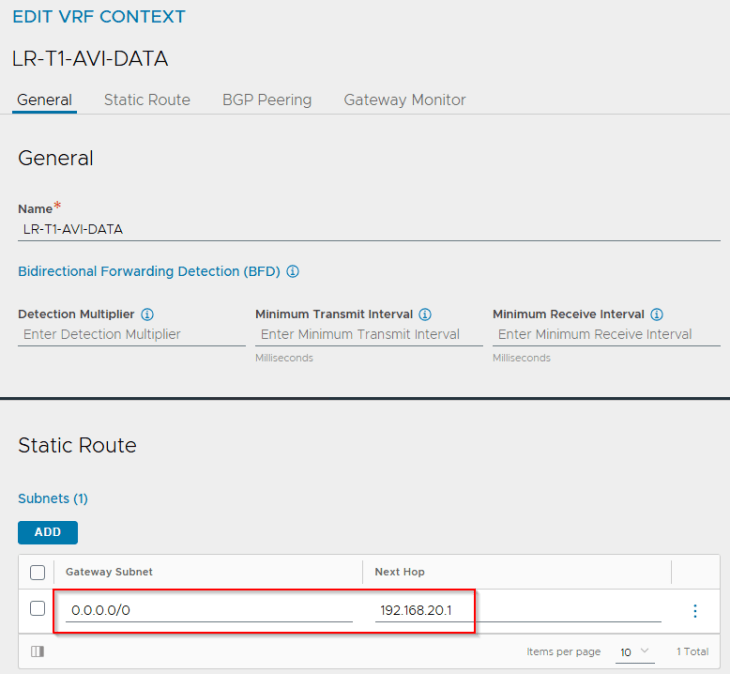Click the BFD info icon

click(293, 272)
